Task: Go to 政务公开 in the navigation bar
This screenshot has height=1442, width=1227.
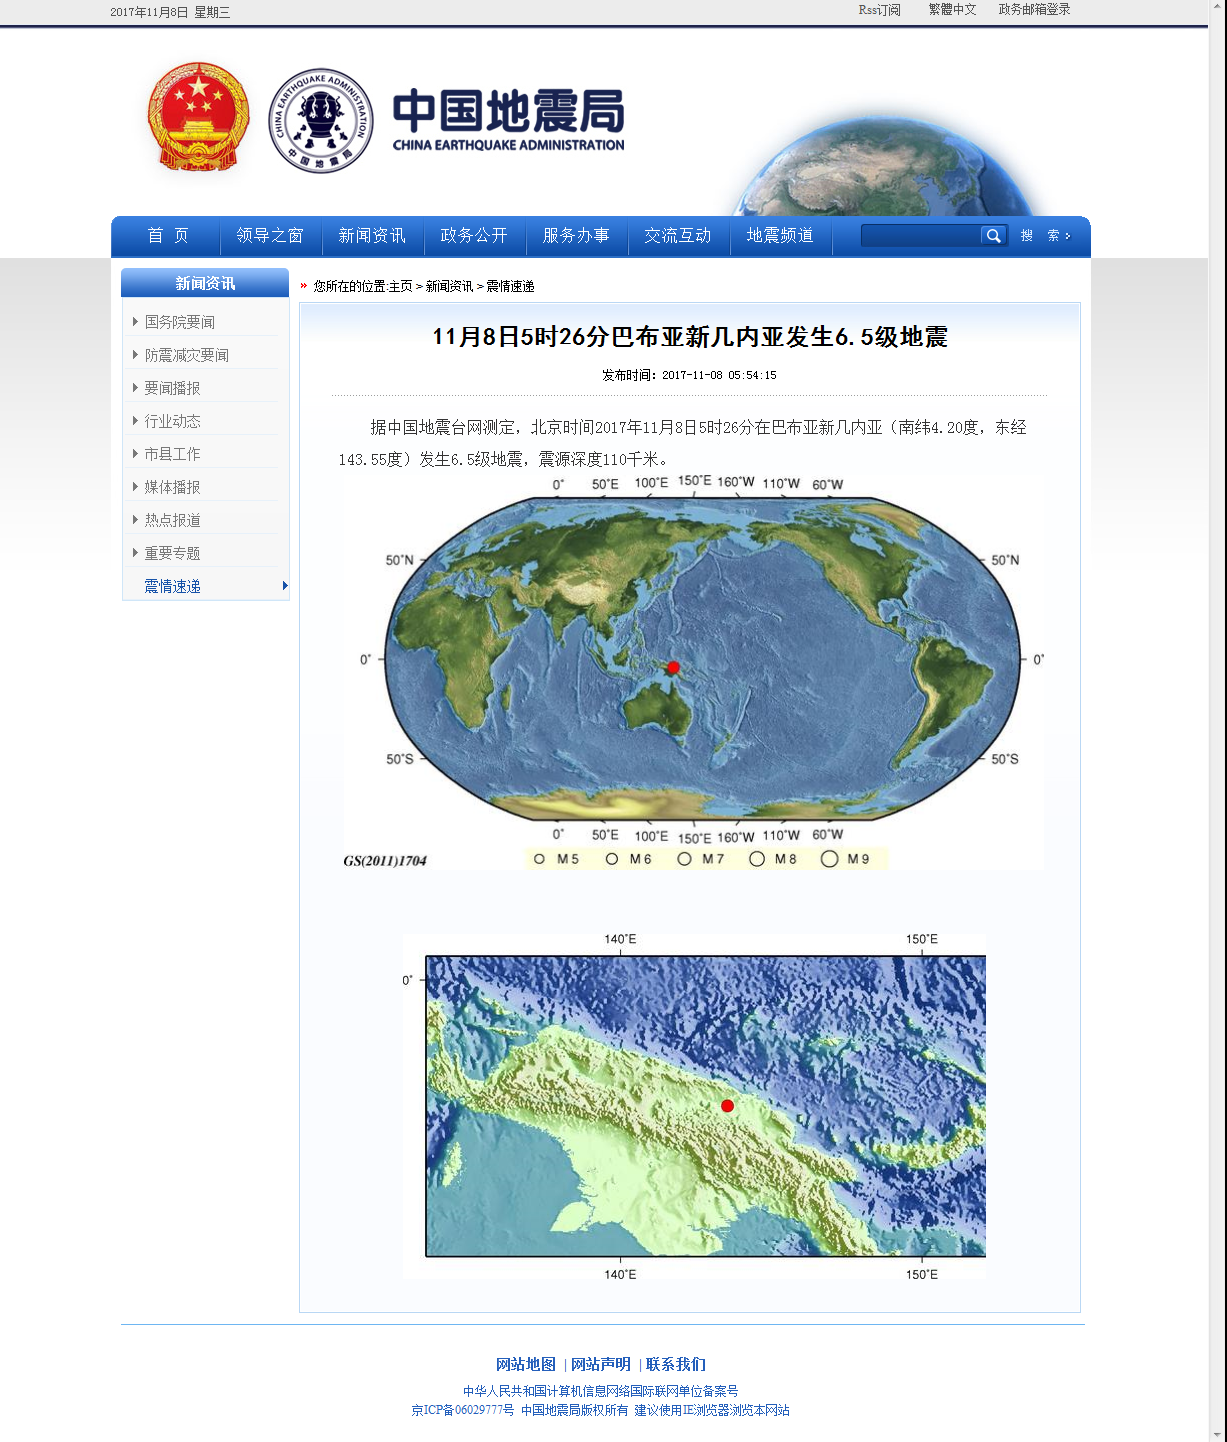Action: (x=474, y=236)
